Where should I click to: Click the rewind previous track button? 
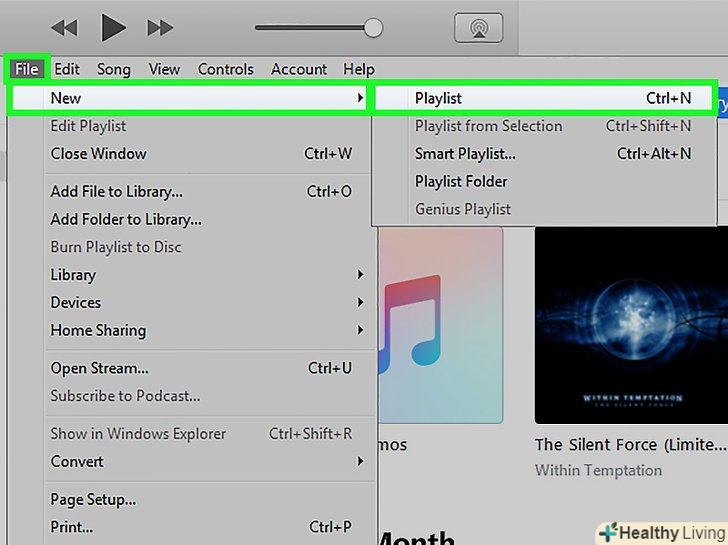pyautogui.click(x=64, y=28)
